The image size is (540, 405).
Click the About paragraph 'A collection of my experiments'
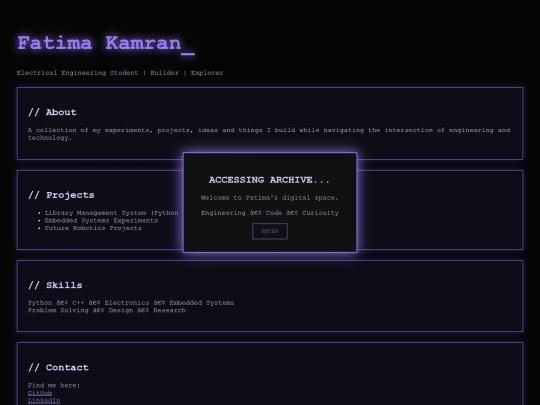(x=269, y=134)
